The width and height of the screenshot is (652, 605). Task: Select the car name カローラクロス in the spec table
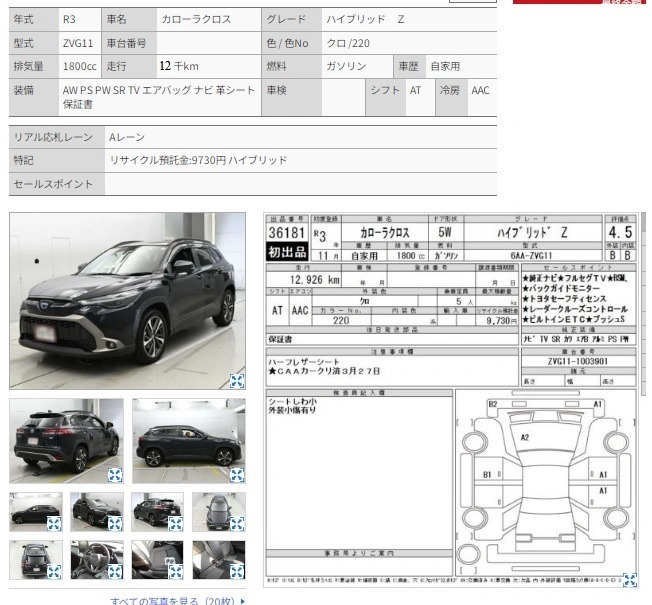pos(196,19)
